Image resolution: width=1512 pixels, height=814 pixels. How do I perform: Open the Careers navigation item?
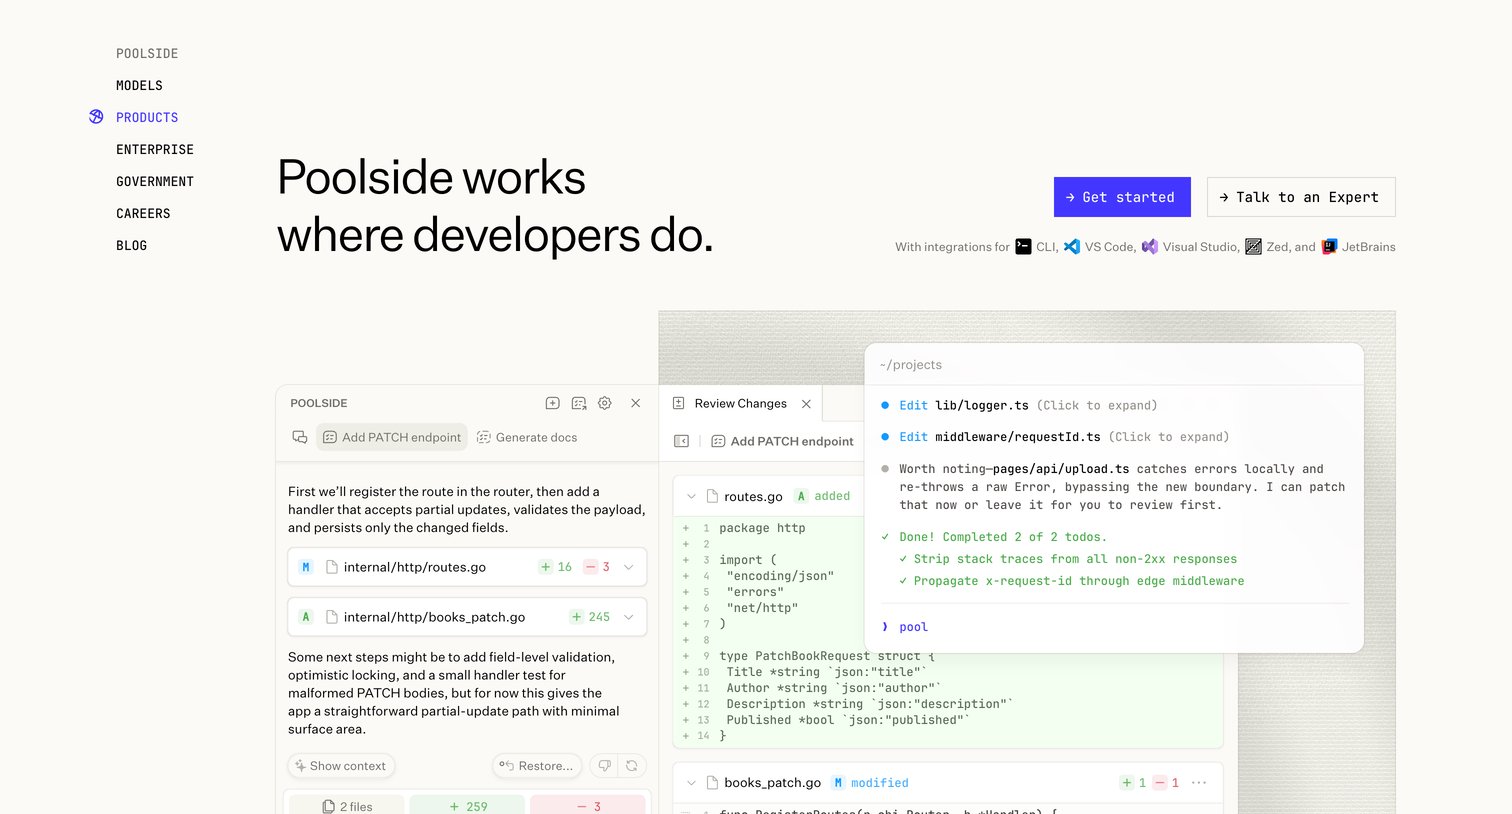(143, 213)
